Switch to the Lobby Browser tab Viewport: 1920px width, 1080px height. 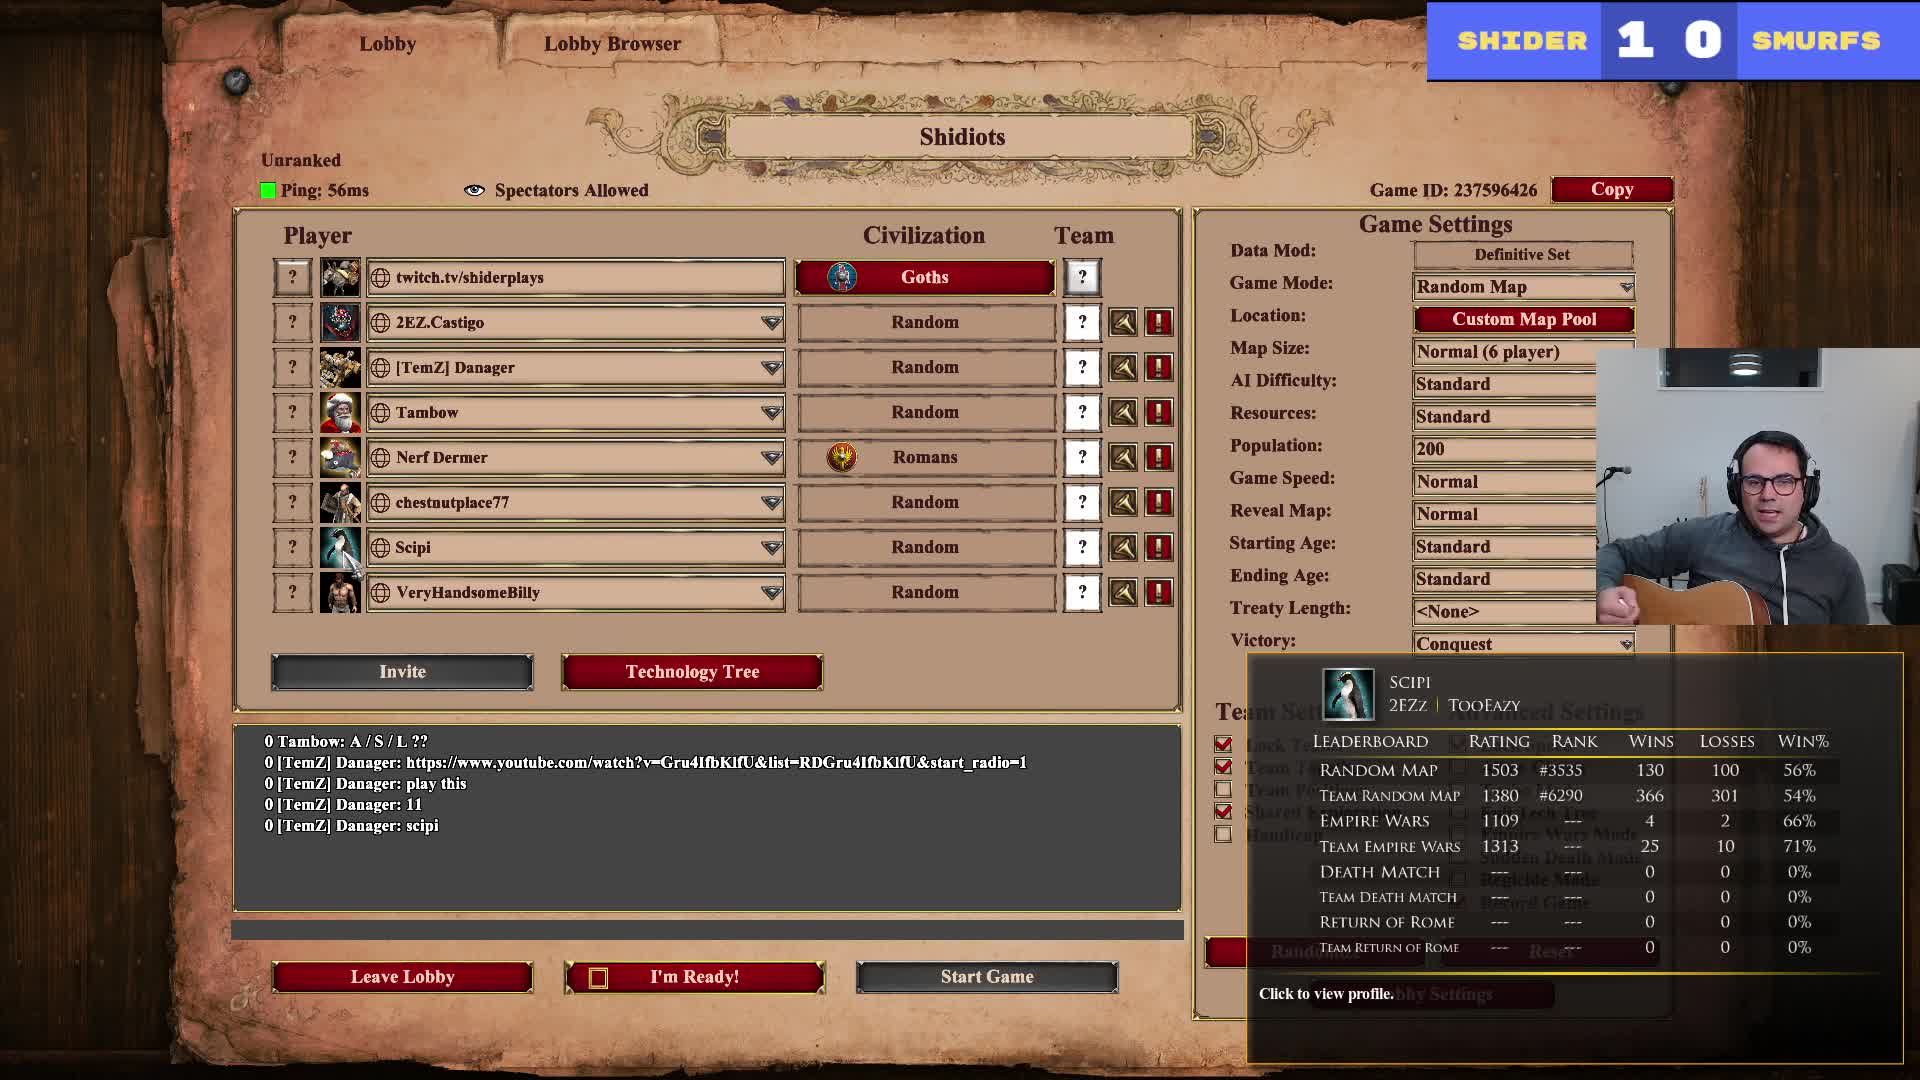[x=612, y=44]
